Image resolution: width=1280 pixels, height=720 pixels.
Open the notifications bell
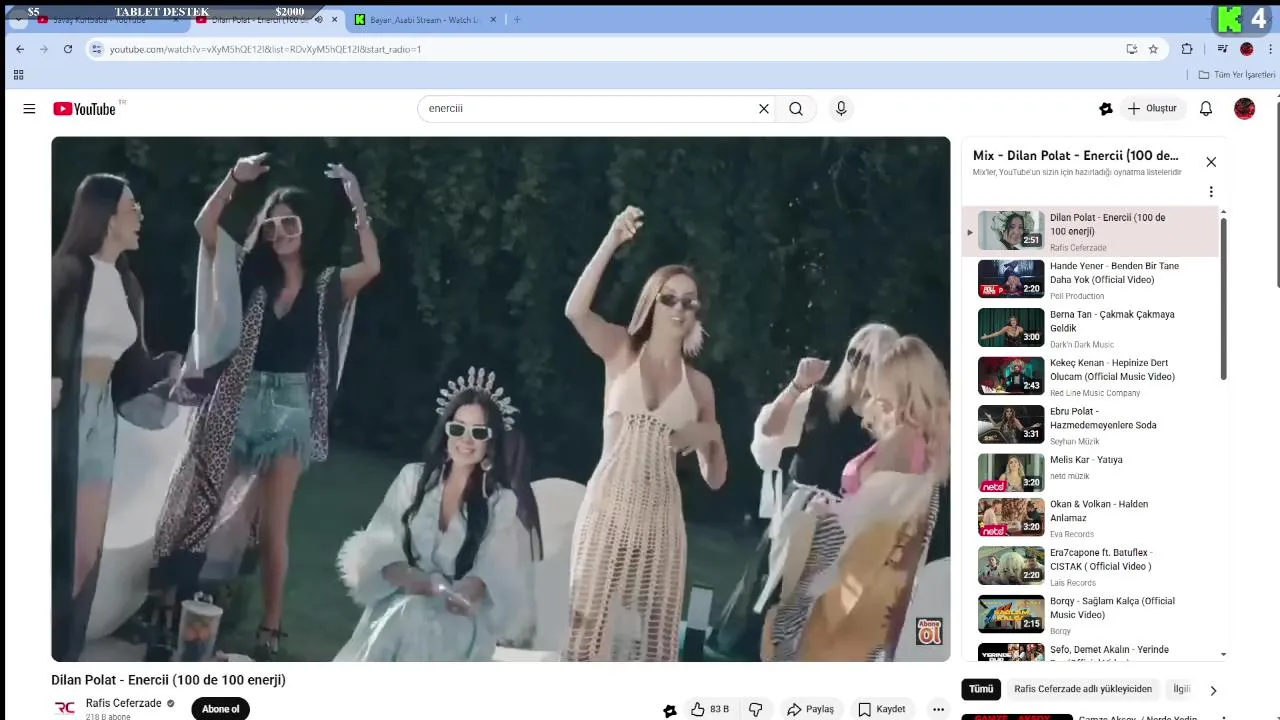[x=1206, y=109]
